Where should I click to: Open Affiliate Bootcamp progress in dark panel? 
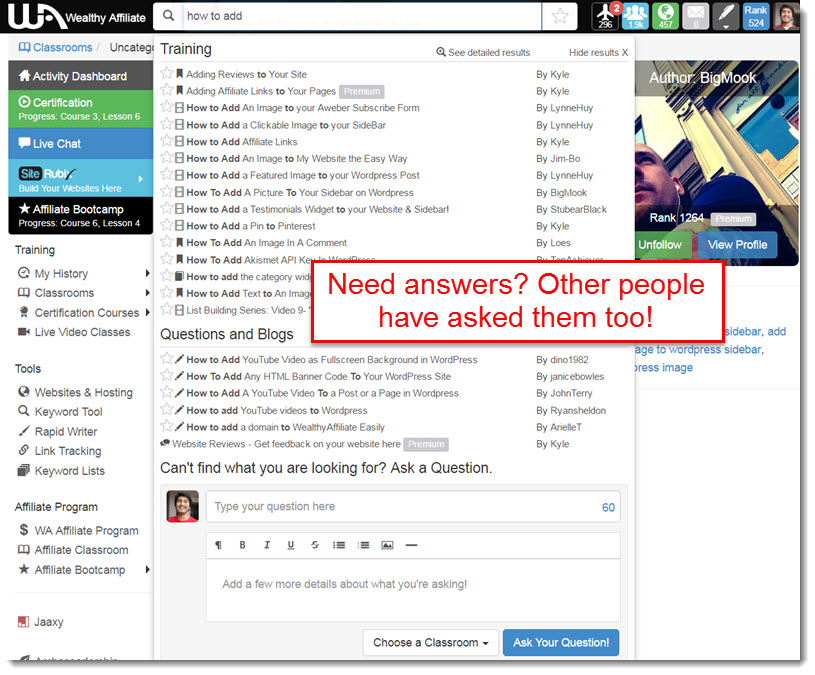[x=81, y=216]
